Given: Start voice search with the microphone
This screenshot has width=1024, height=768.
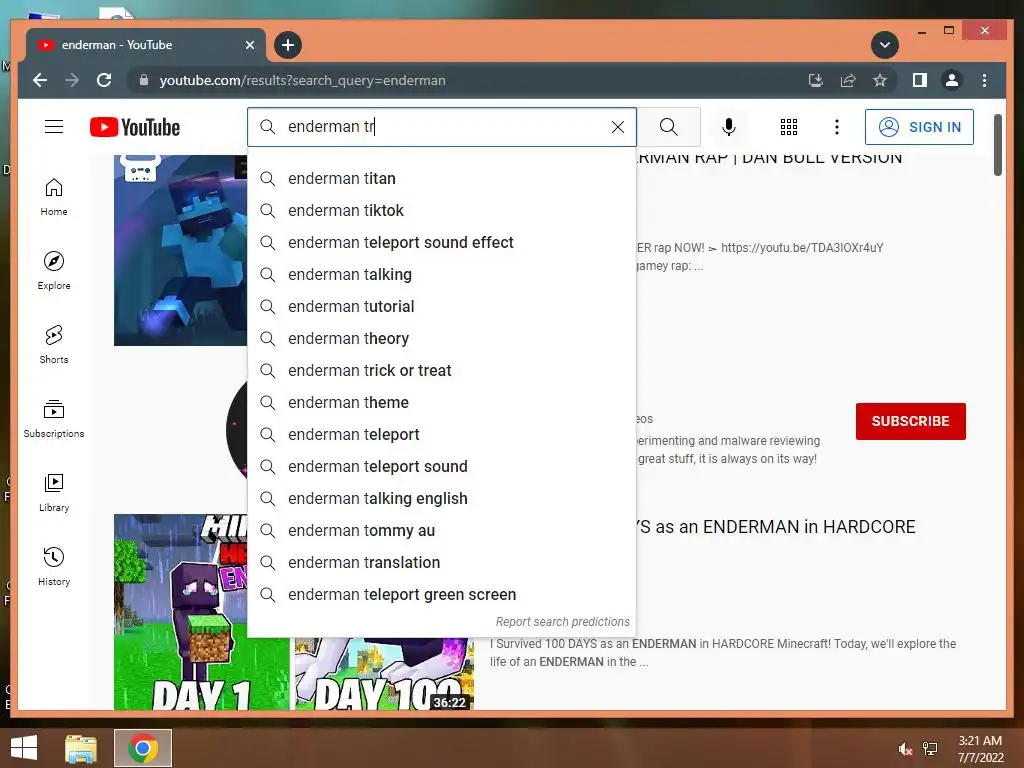Looking at the screenshot, I should pyautogui.click(x=729, y=127).
